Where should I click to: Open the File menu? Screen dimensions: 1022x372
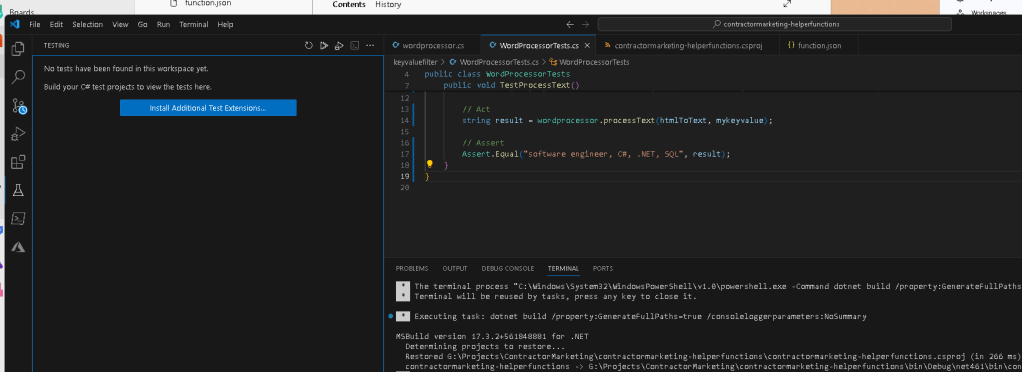coord(35,24)
